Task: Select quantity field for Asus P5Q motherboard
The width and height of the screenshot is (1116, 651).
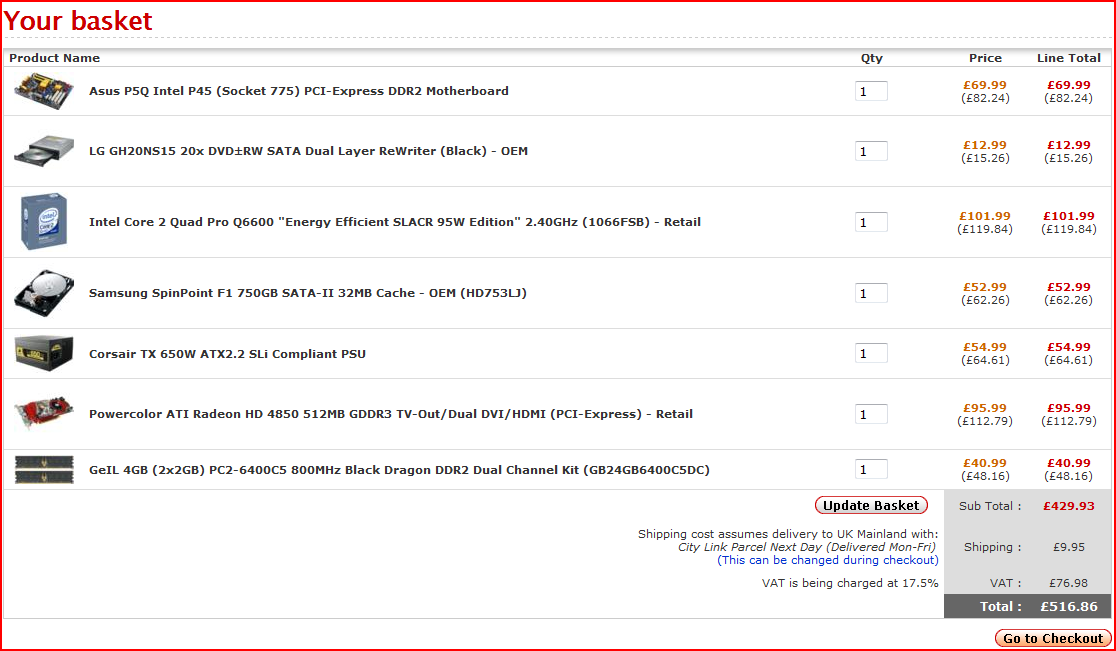Action: tap(871, 91)
